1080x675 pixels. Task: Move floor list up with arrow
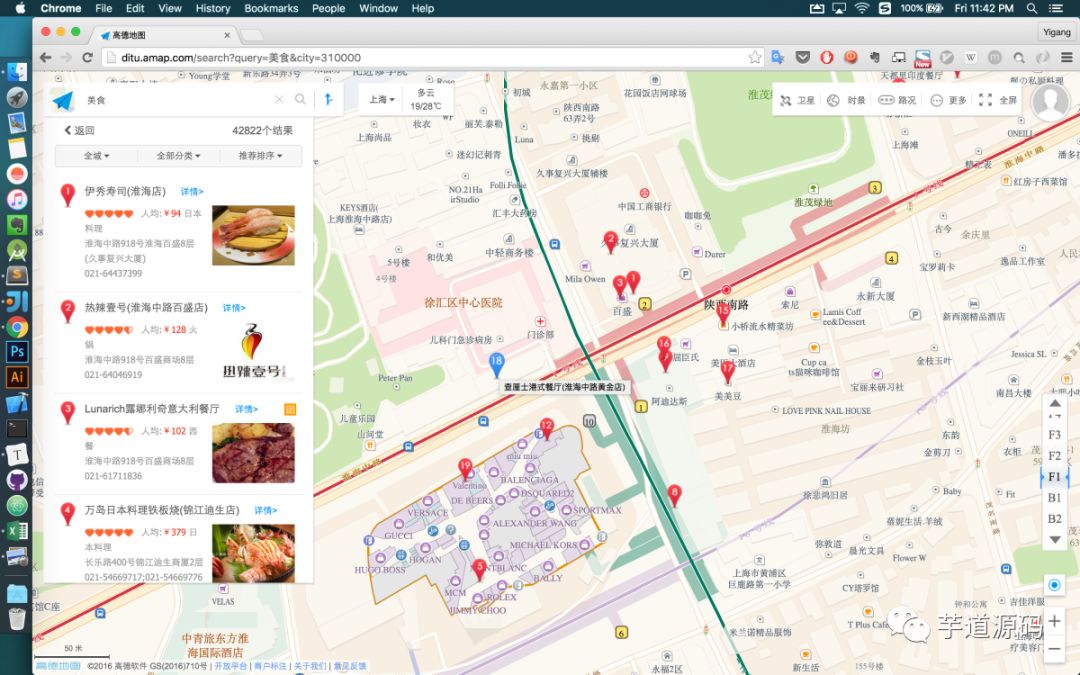(x=1055, y=404)
